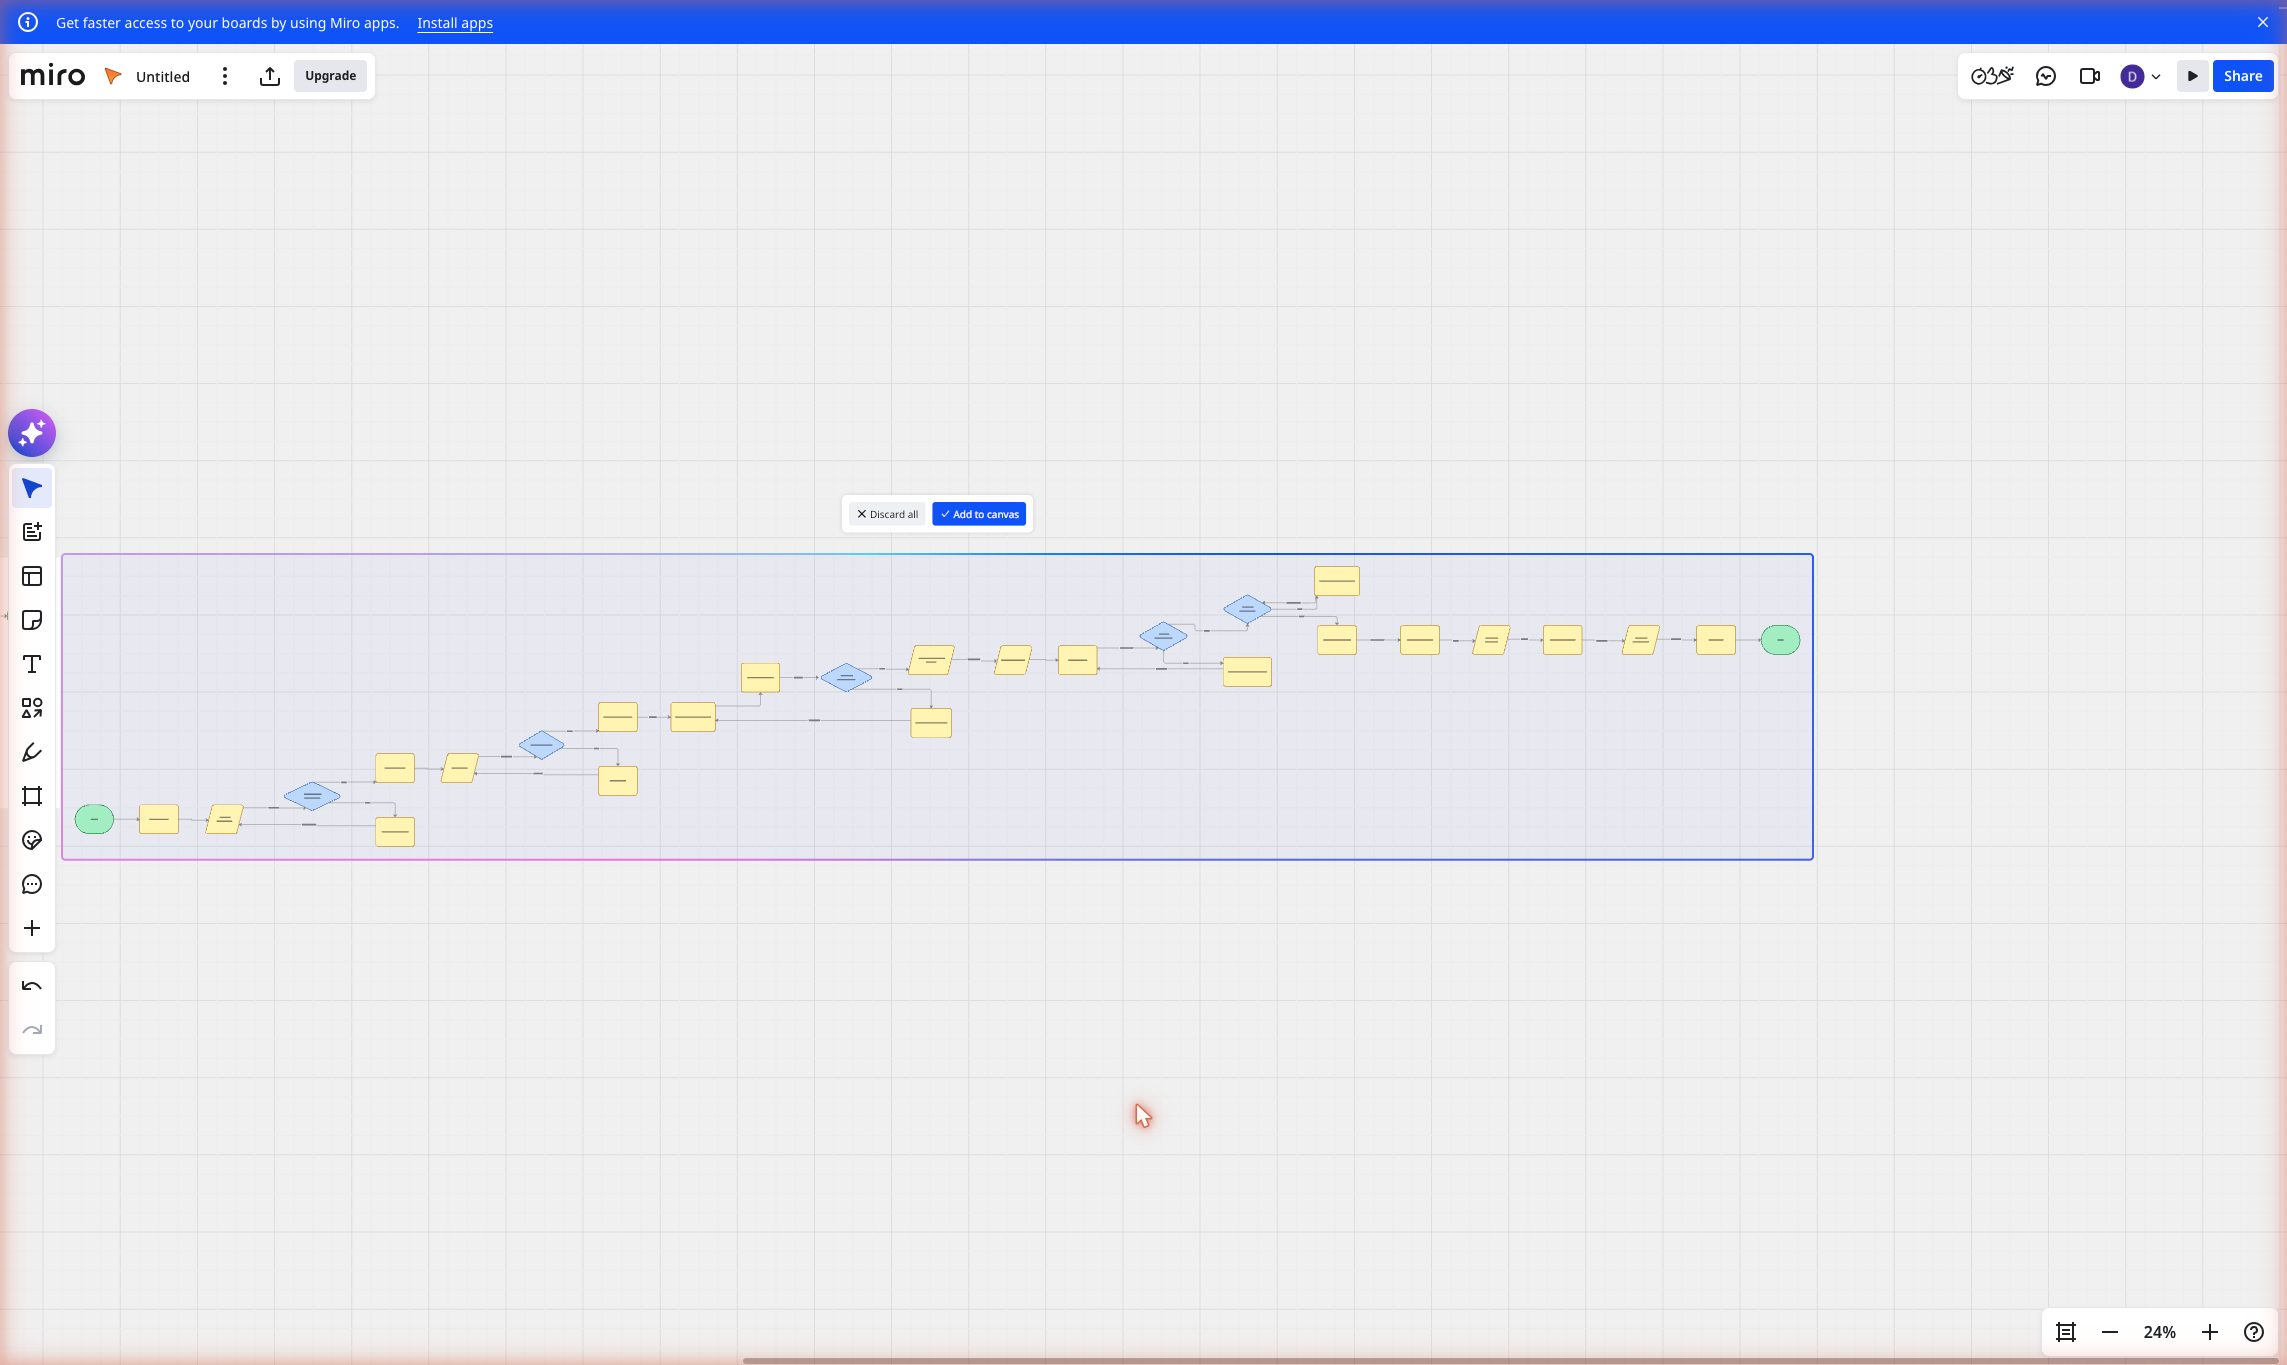The height and width of the screenshot is (1365, 2287).
Task: Open the comments feed icon
Action: click(2046, 76)
